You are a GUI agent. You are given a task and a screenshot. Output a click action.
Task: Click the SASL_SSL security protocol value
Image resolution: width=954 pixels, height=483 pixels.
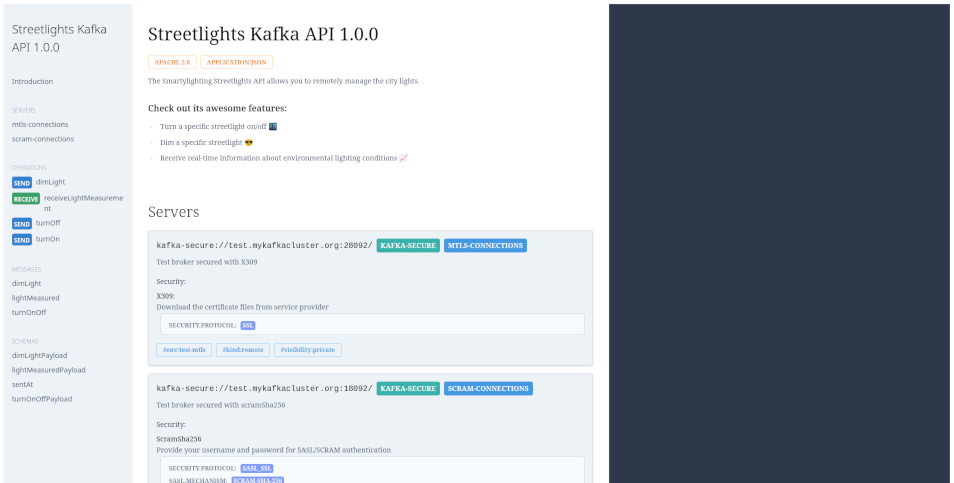(257, 468)
